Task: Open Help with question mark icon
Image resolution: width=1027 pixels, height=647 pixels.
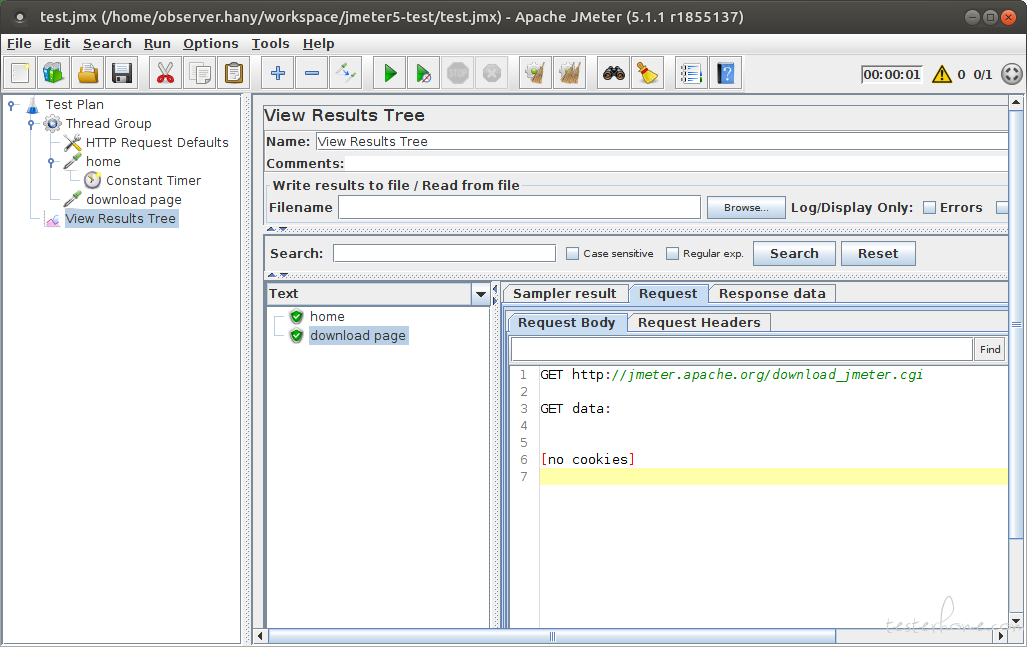Action: [726, 73]
